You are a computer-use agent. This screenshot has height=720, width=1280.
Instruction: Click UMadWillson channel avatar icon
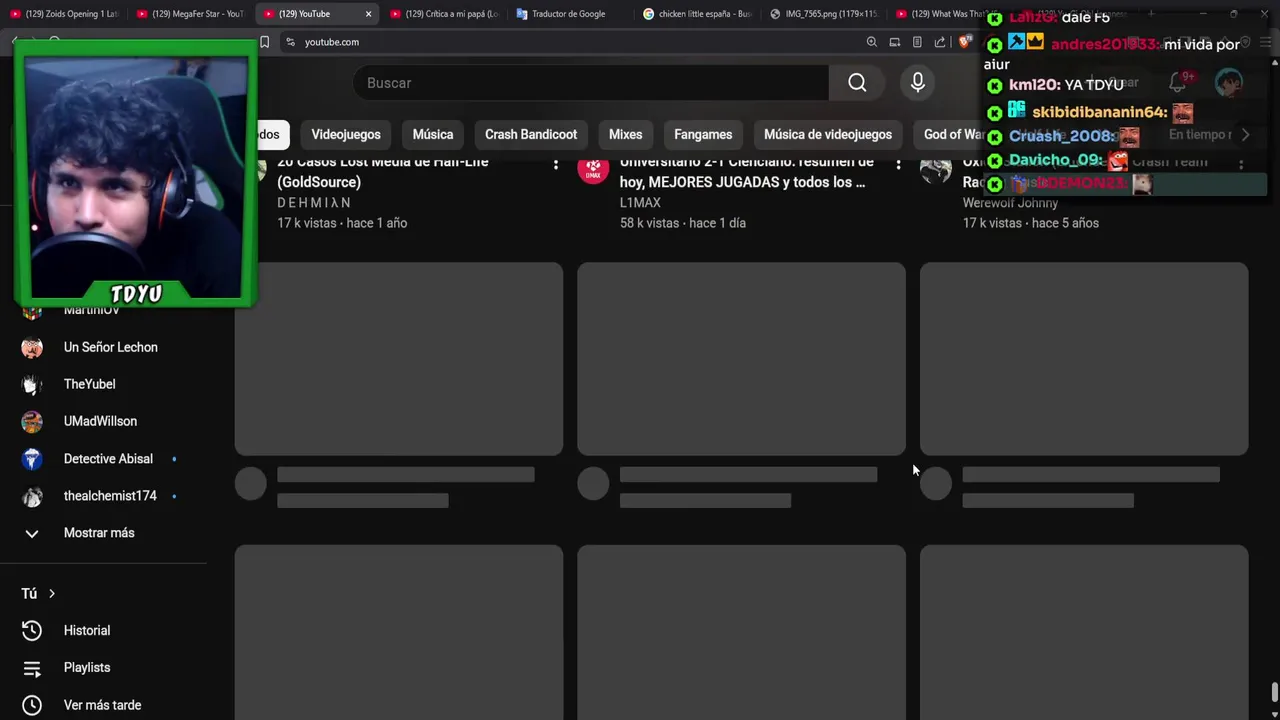[32, 421]
